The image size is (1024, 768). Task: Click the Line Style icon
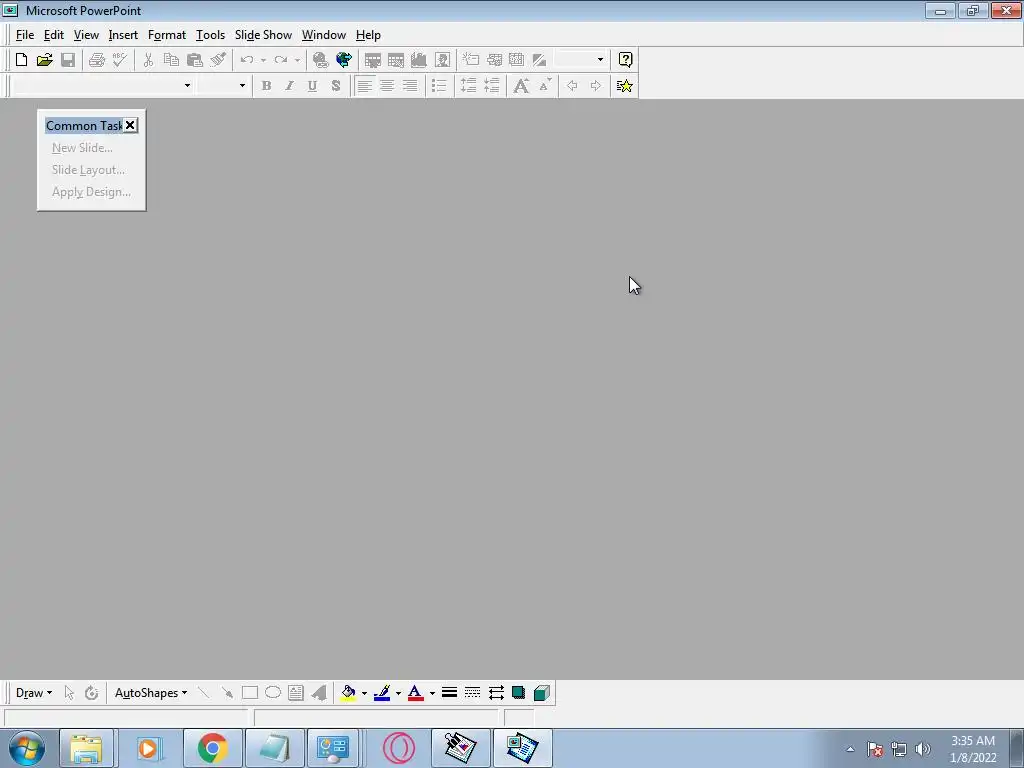point(449,693)
